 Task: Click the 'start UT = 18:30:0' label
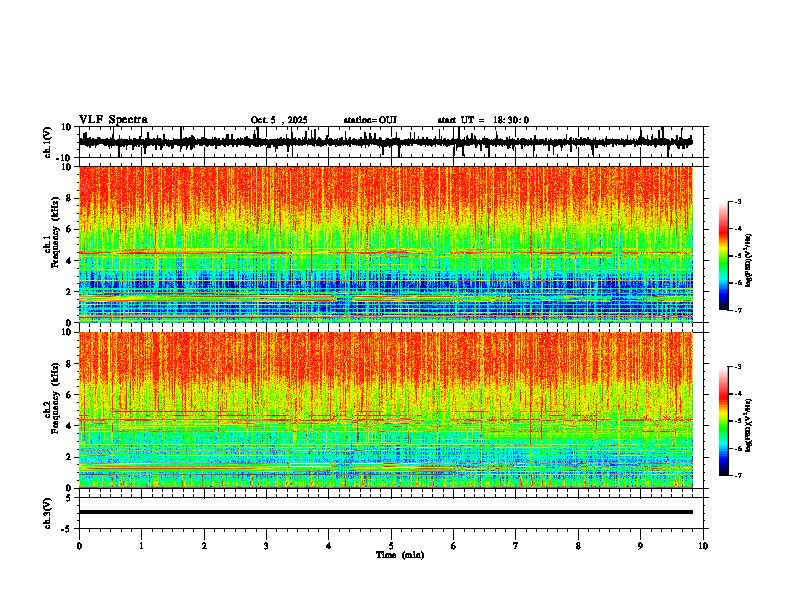pyautogui.click(x=483, y=120)
